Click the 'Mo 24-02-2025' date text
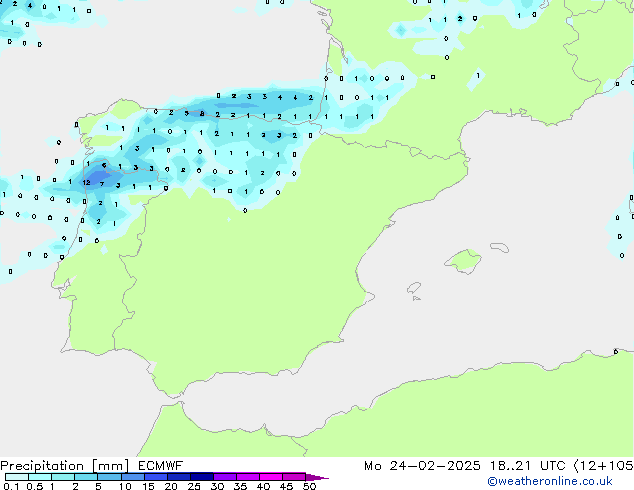This screenshot has width=634, height=490. tap(422, 466)
